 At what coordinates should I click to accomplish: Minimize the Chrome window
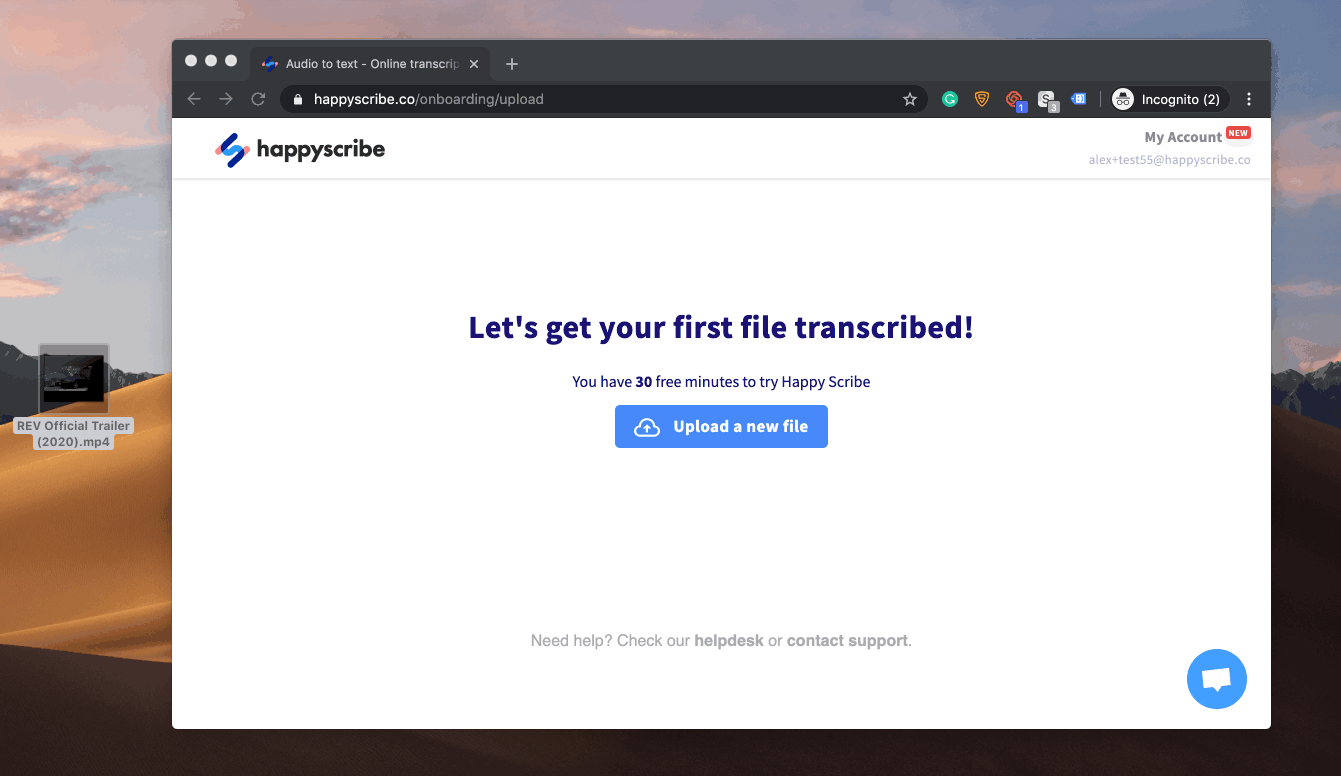pos(211,61)
